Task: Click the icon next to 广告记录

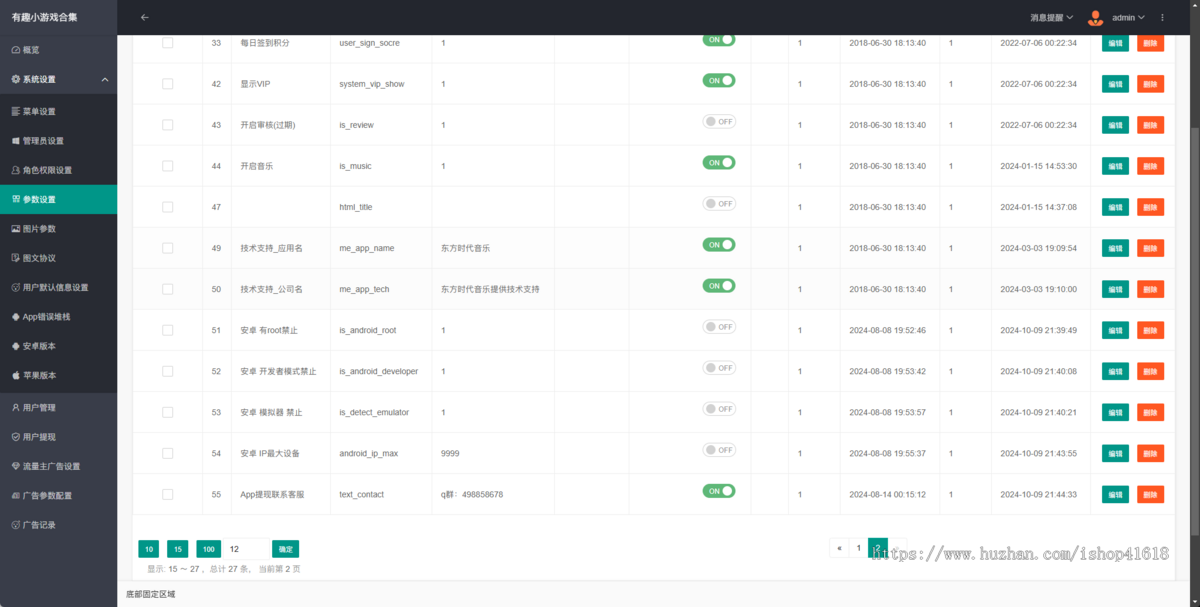Action: (x=15, y=525)
